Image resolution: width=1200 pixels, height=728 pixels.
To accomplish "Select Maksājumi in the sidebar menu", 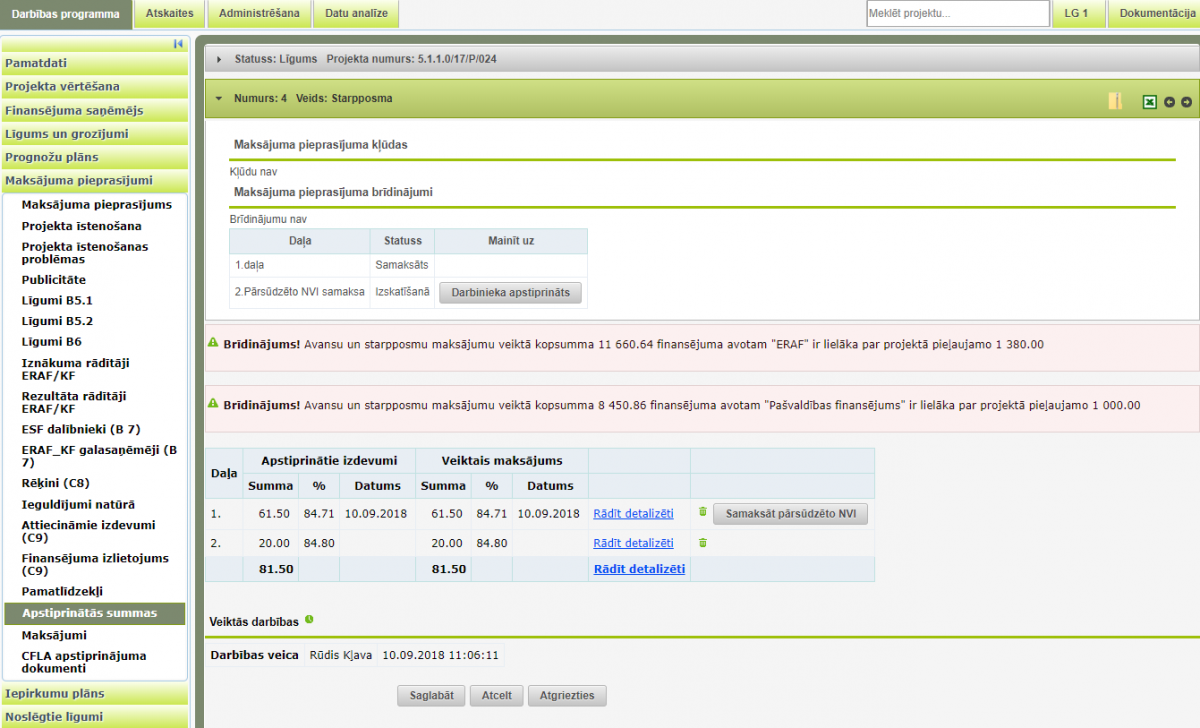I will tap(54, 635).
